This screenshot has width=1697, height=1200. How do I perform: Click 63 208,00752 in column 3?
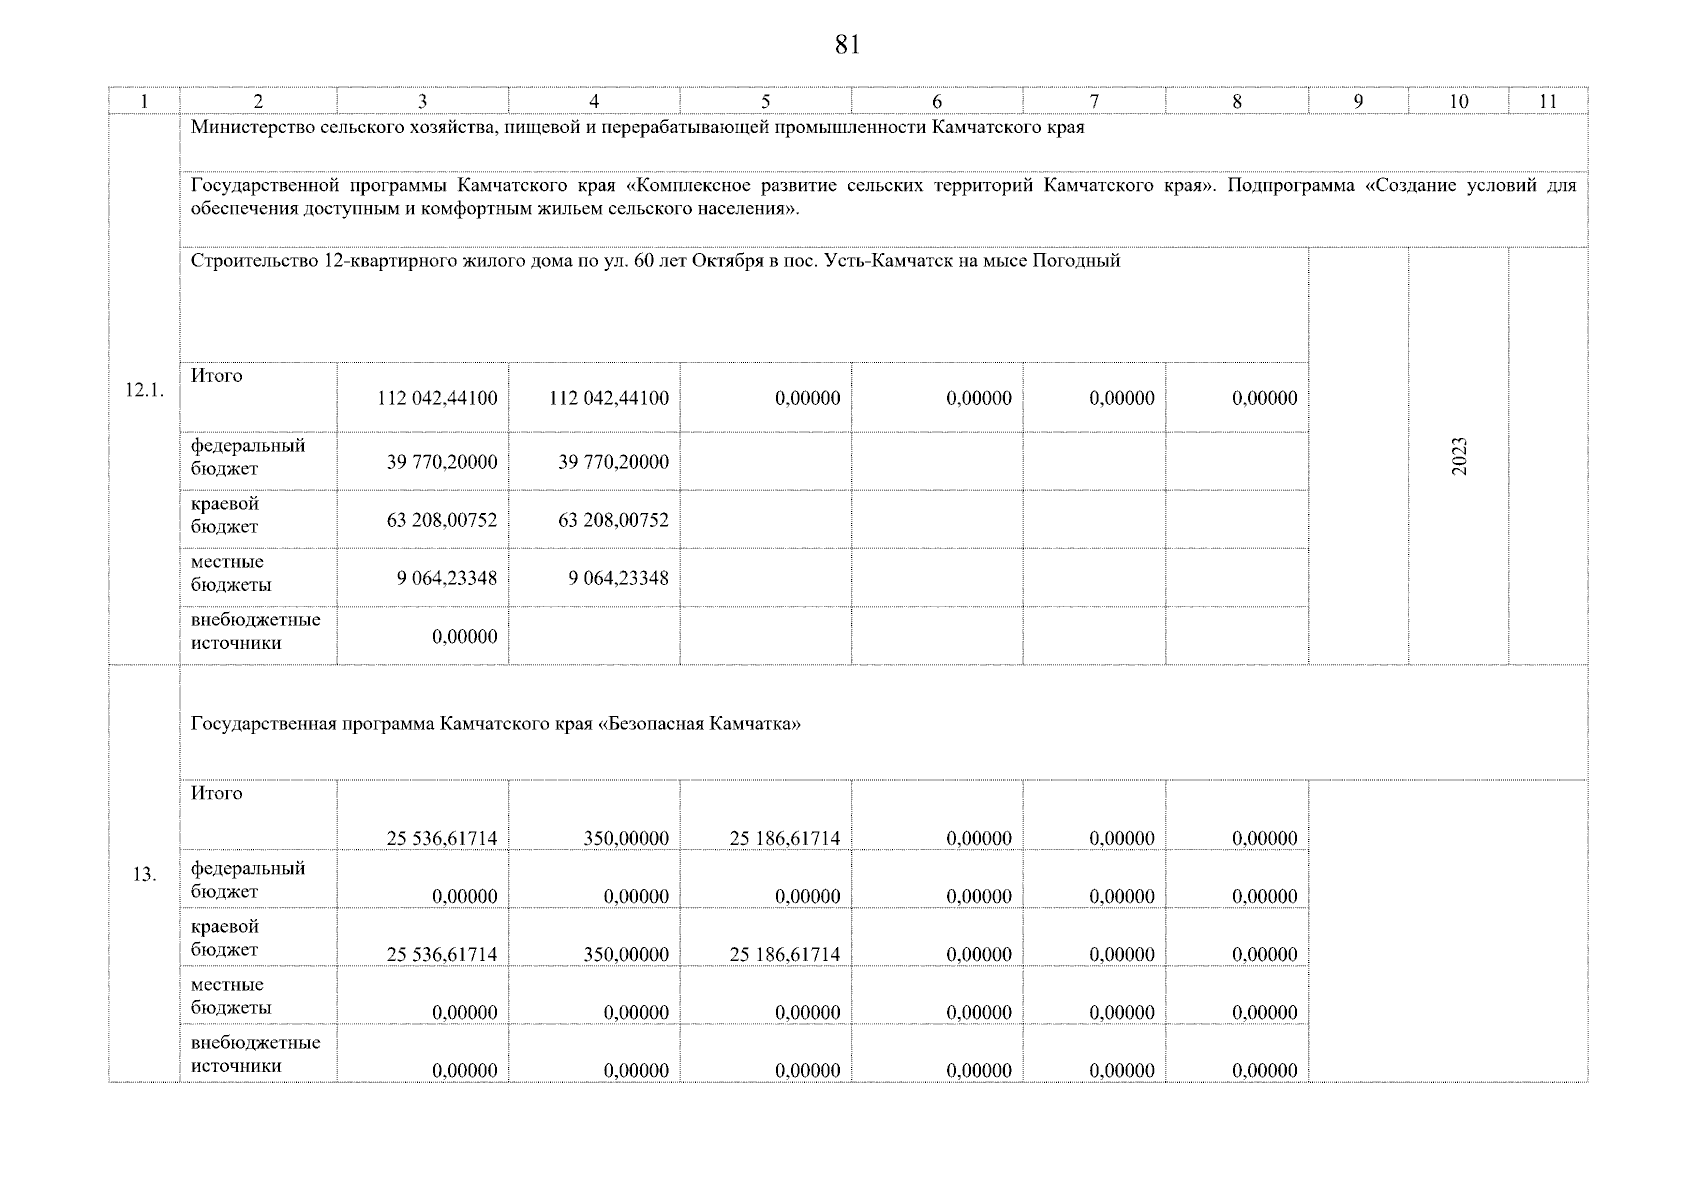[441, 520]
